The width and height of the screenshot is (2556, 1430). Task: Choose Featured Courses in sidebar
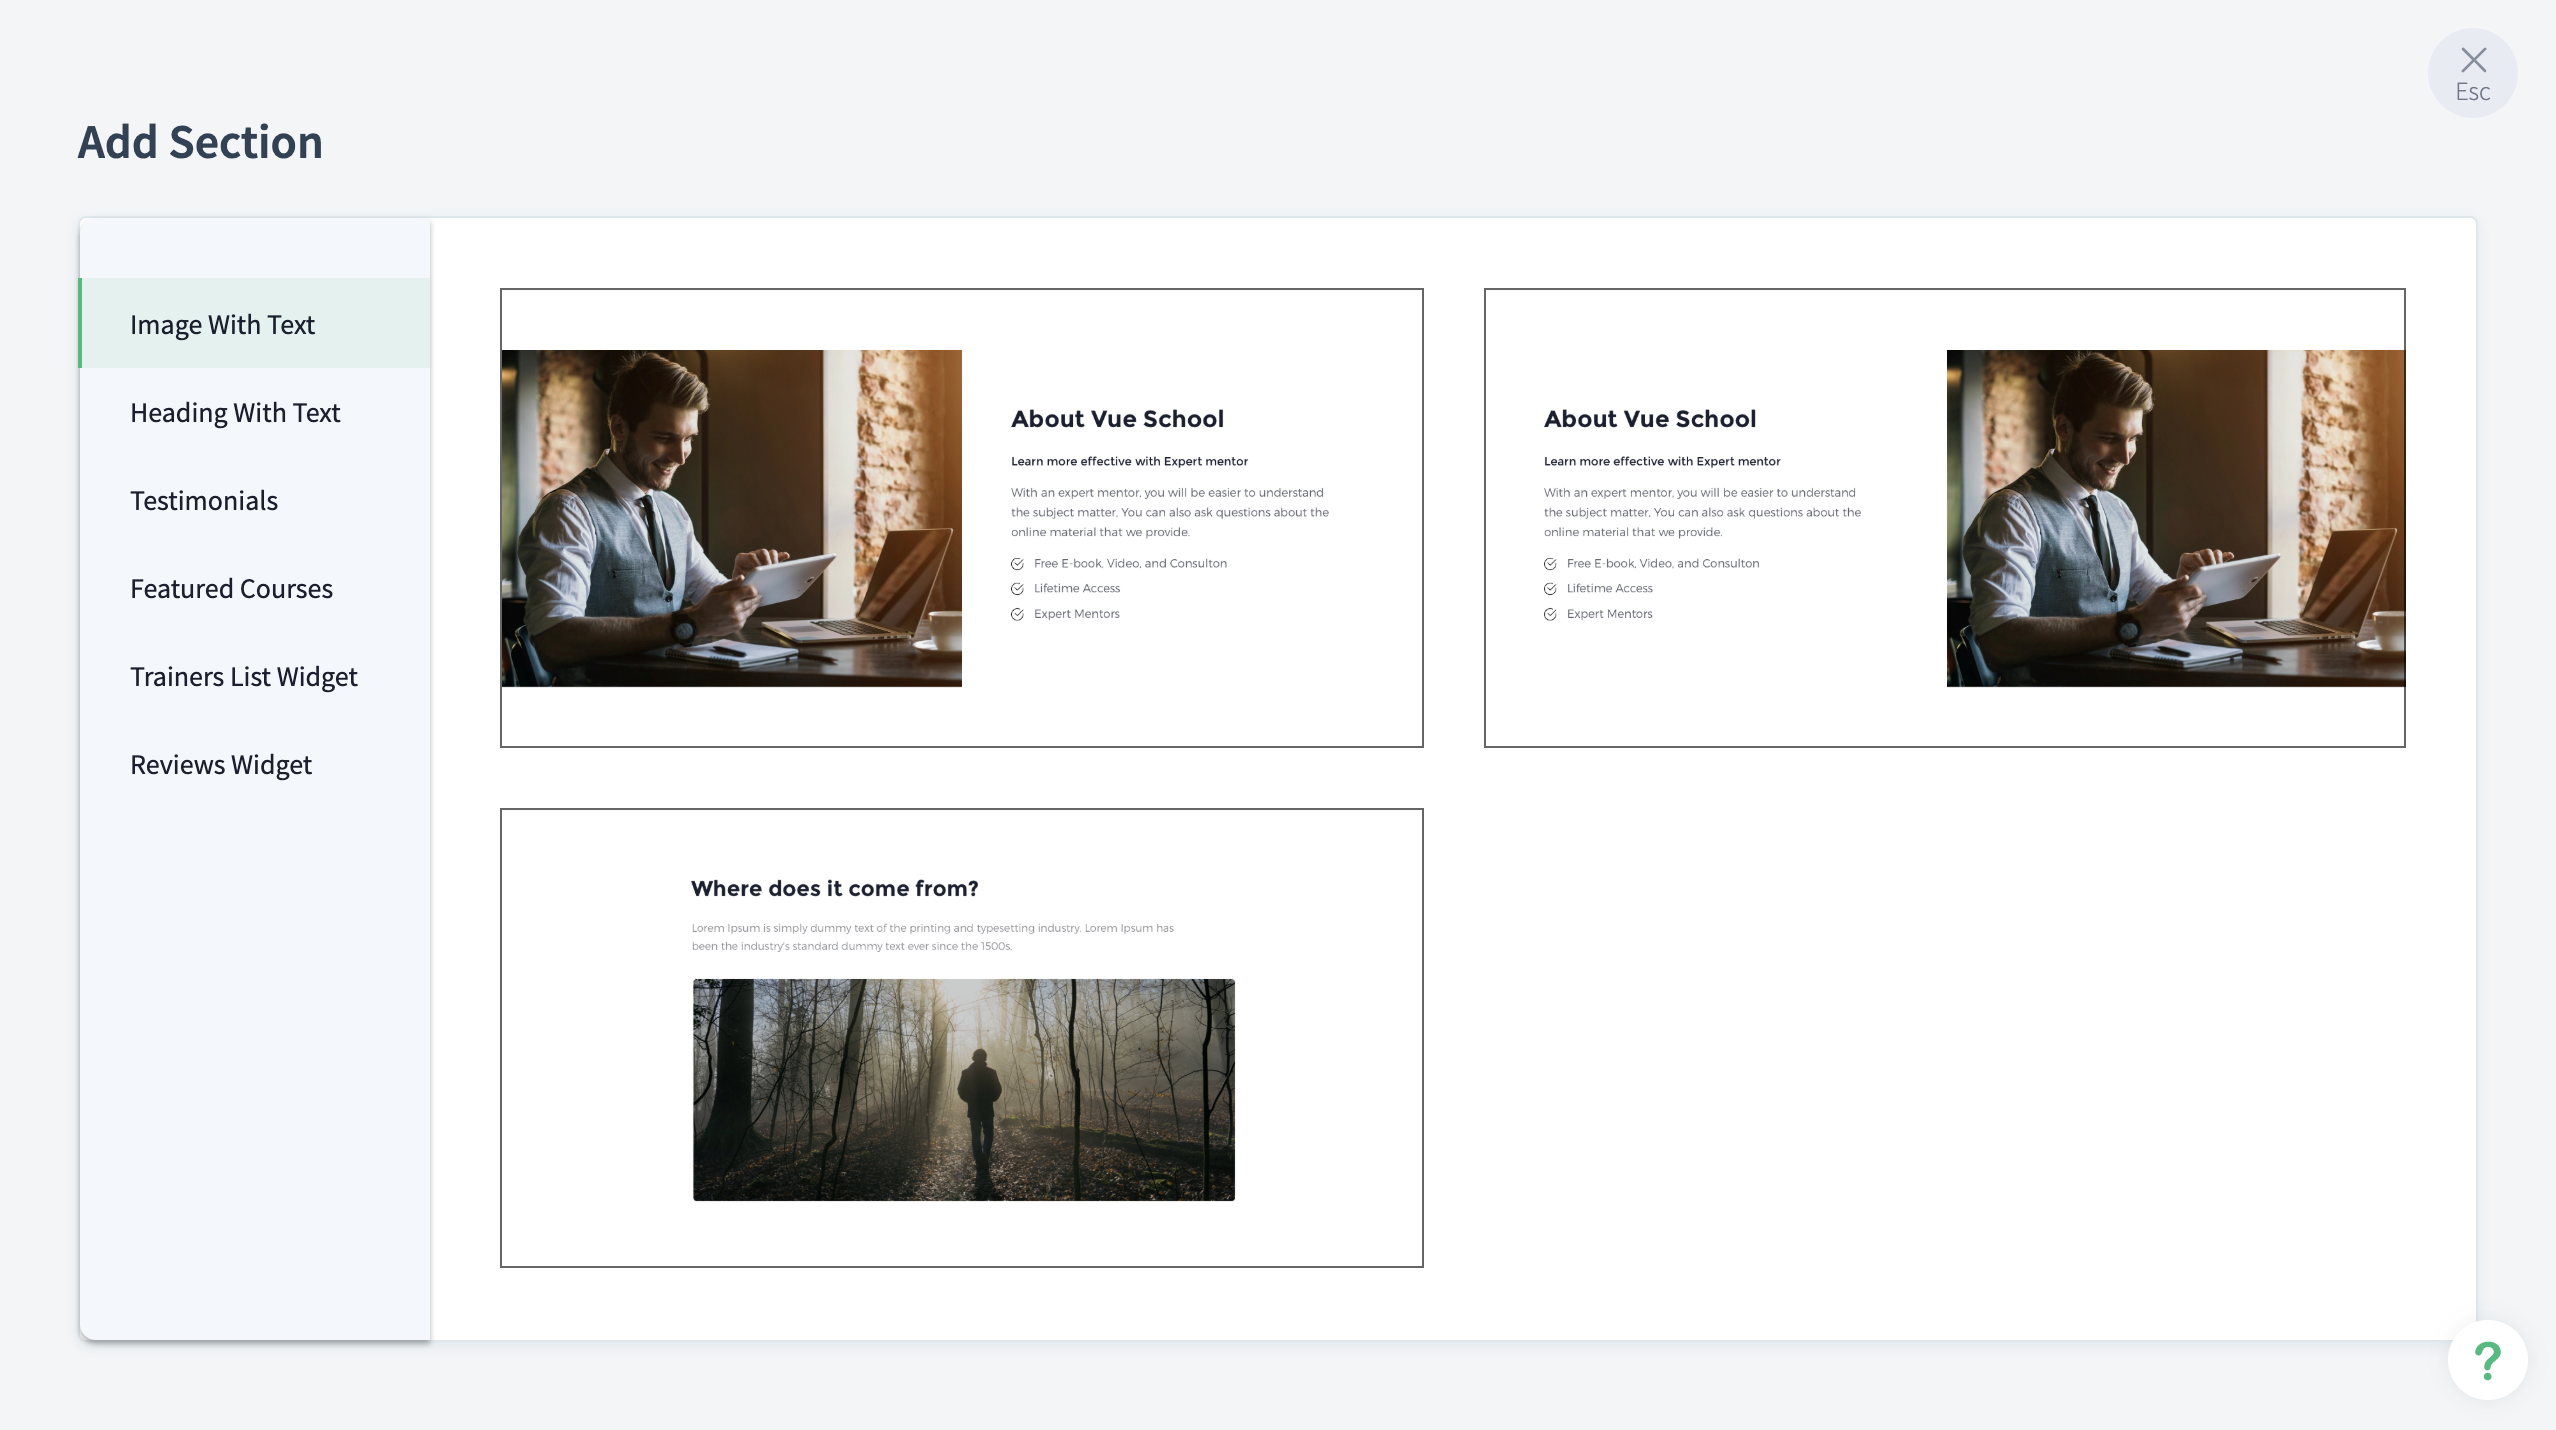231,588
